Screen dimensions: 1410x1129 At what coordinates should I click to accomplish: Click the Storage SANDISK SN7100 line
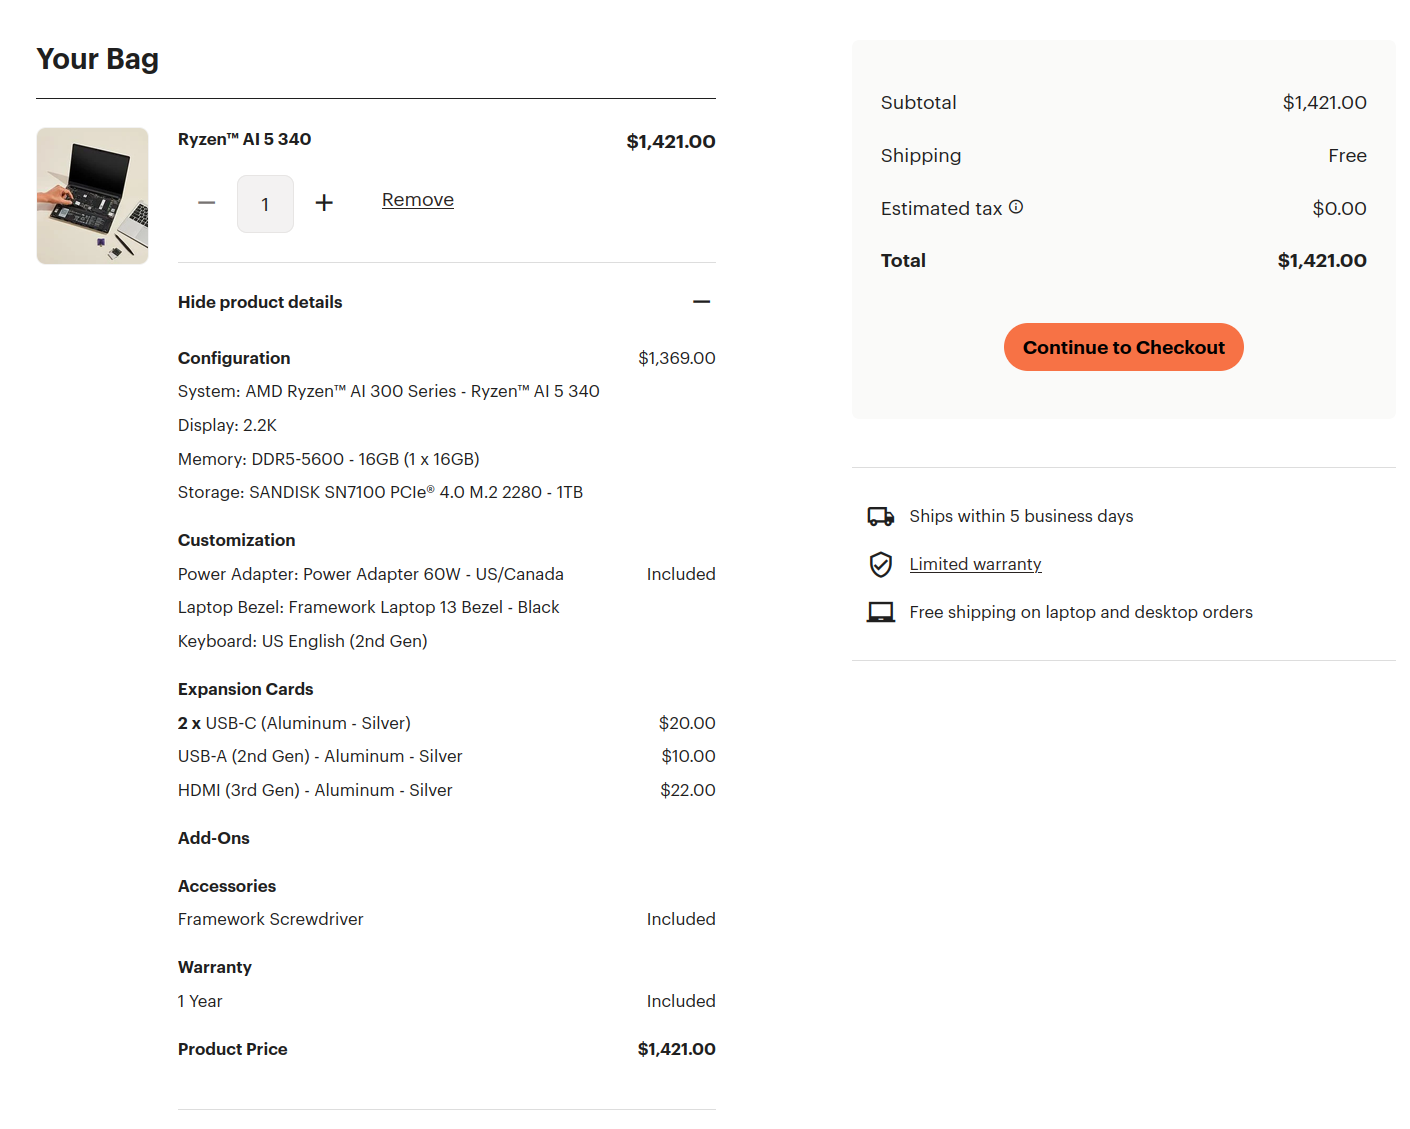[x=380, y=492]
